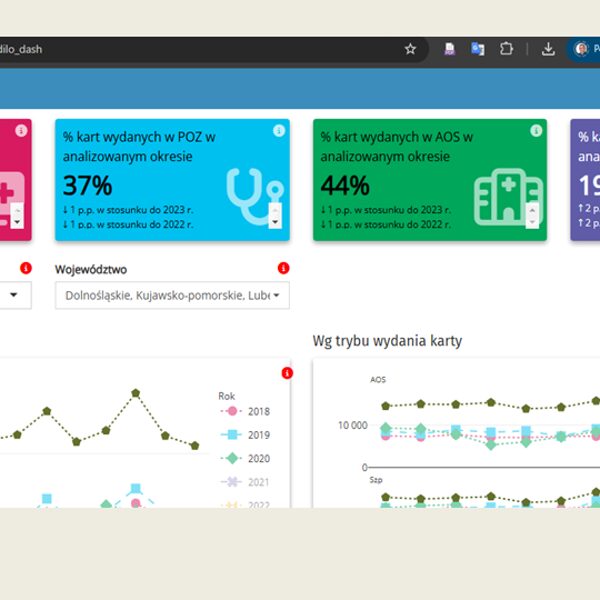The height and width of the screenshot is (600, 600).
Task: Open the browser downloads icon
Action: tap(548, 49)
